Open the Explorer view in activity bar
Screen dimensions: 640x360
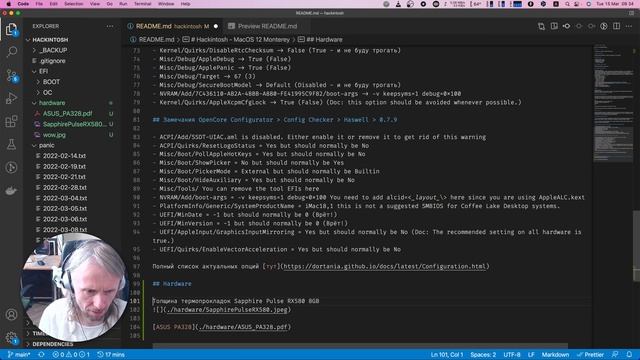click(11, 30)
